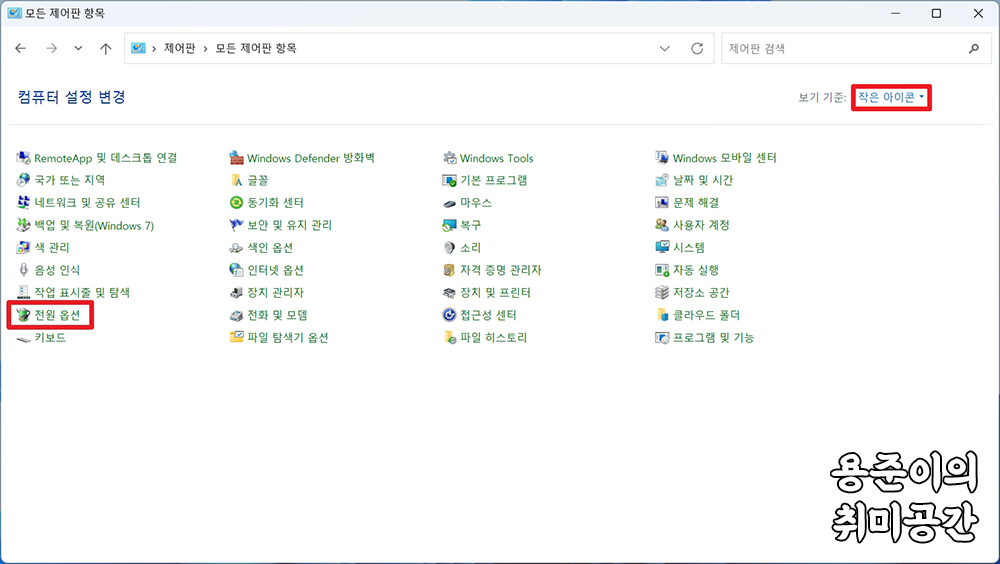1000x564 pixels.
Task: Open the 전원 옵션 power icon
Action: tap(24, 315)
